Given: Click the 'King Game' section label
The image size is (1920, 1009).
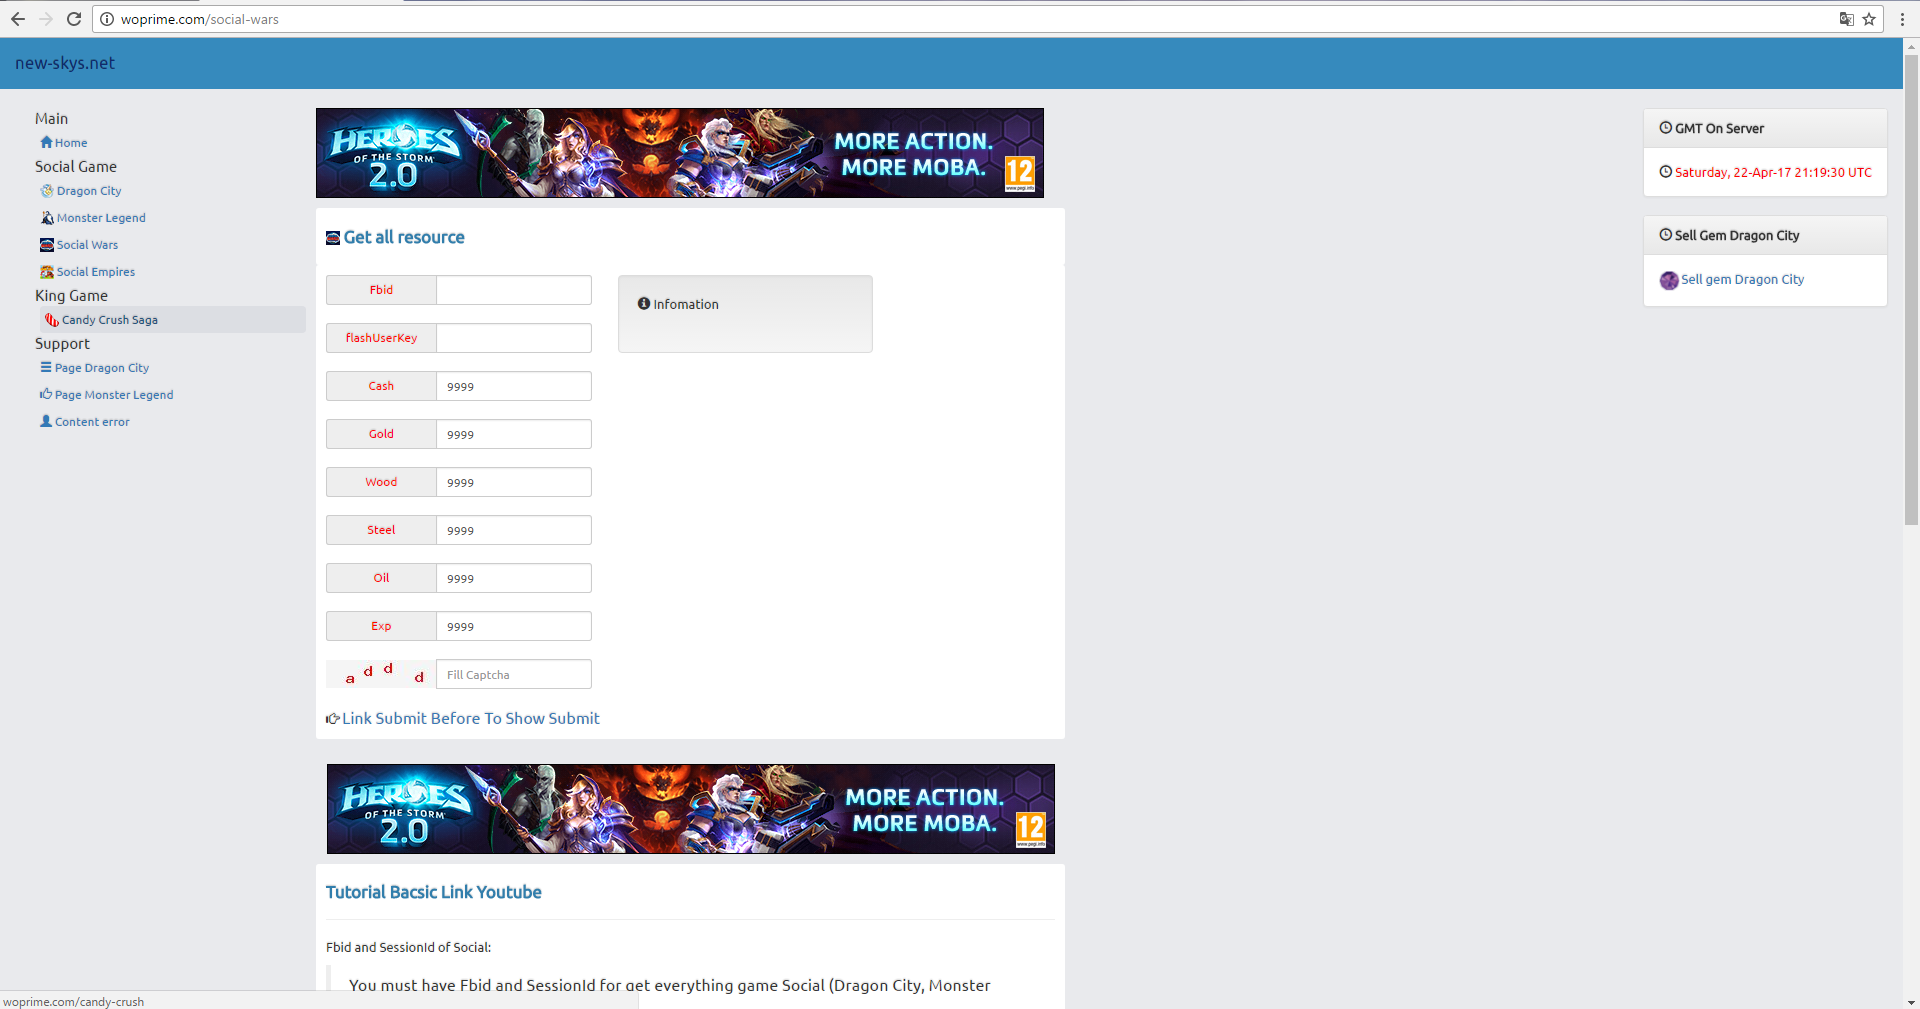Looking at the screenshot, I should 71,296.
